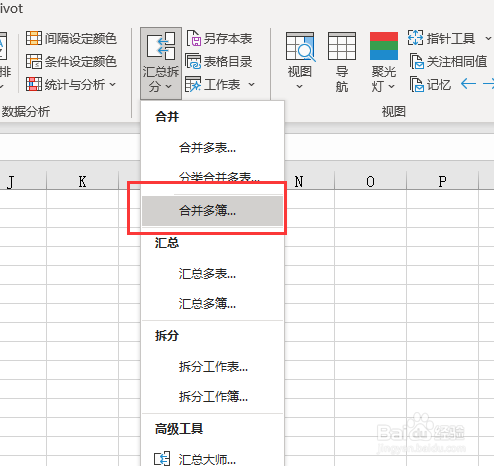The width and height of the screenshot is (494, 466).
Task: Open 汇总大师... from the menu
Action: 212,459
